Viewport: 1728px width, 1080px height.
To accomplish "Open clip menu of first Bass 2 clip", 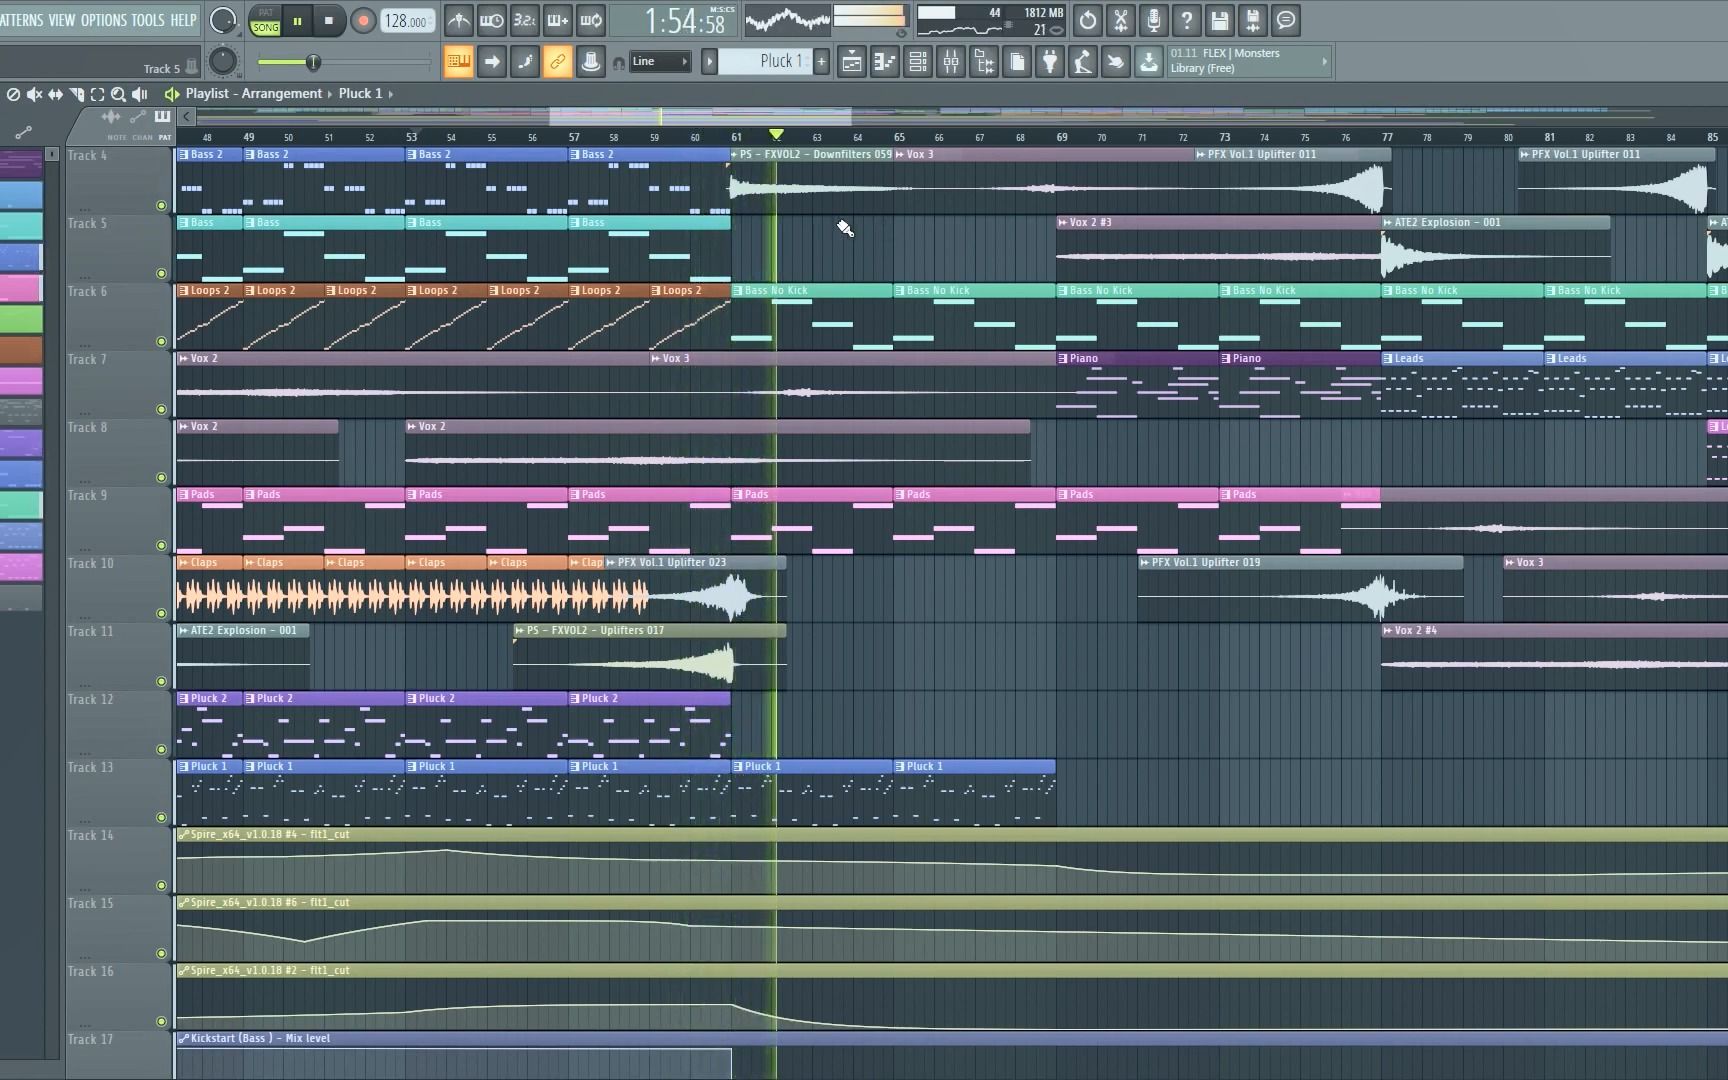I will [183, 155].
